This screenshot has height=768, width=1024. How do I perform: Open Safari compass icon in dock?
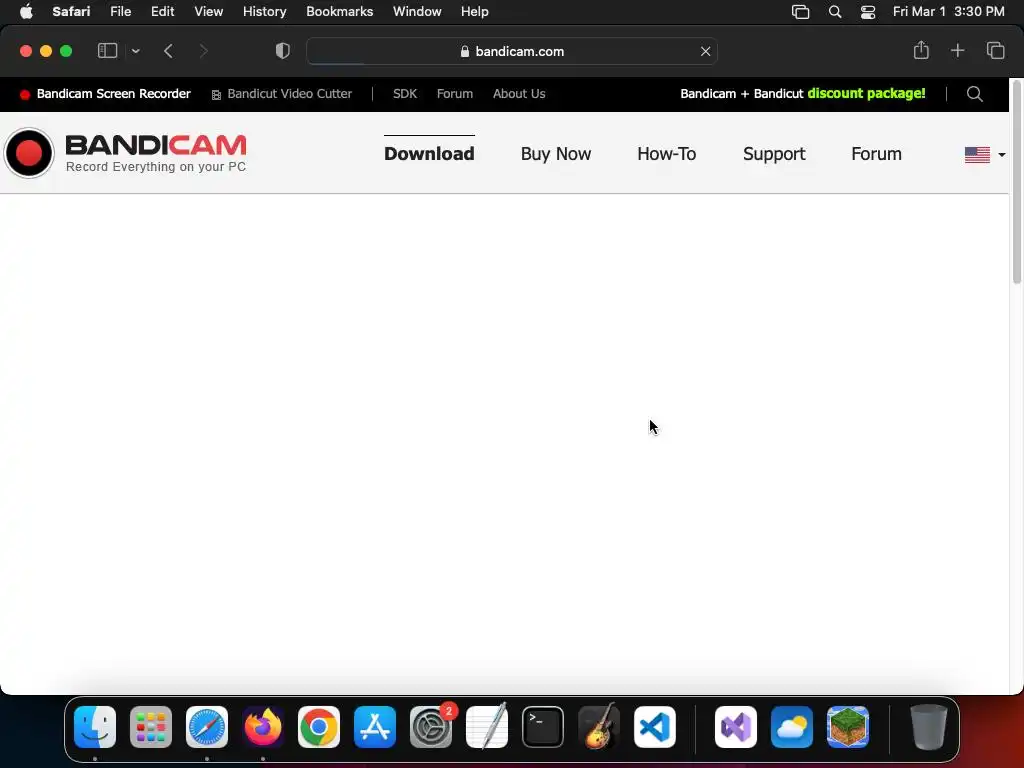click(x=207, y=727)
